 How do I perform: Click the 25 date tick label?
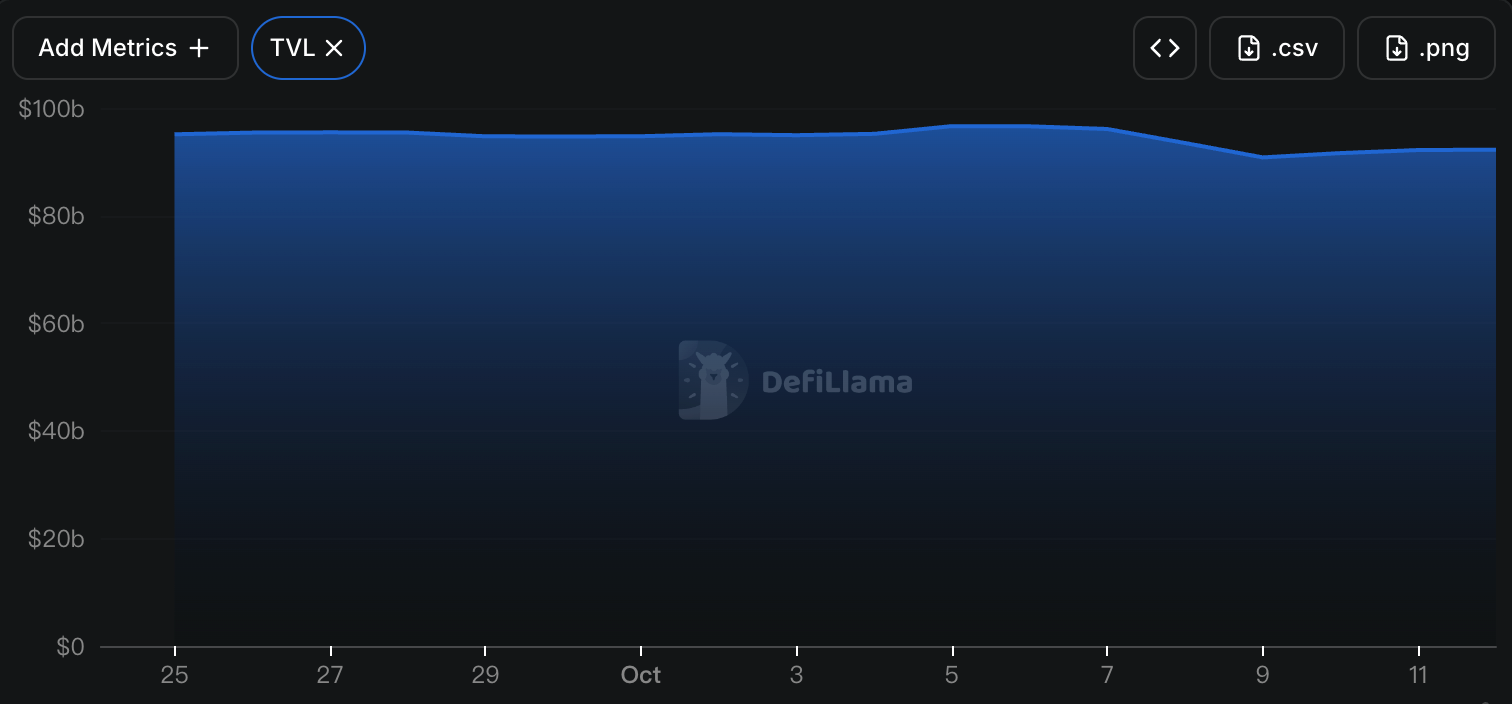tap(175, 675)
